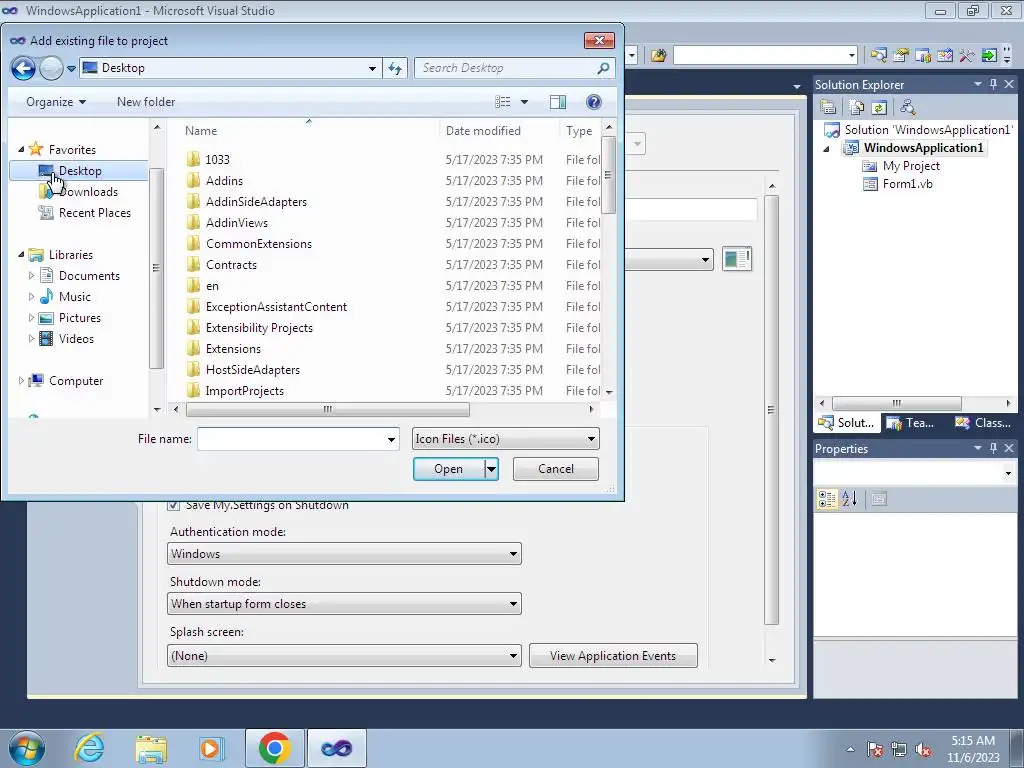The image size is (1024, 768).
Task: Cancel the add existing file dialog
Action: pos(556,469)
